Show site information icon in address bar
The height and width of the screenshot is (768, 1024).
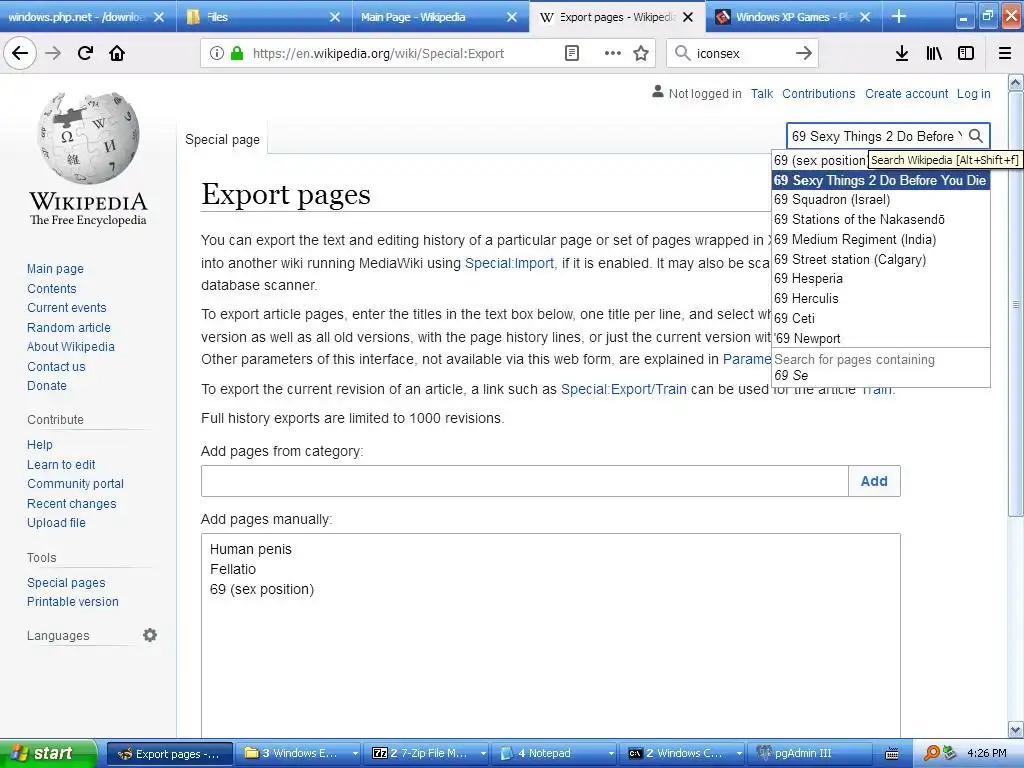click(x=217, y=54)
